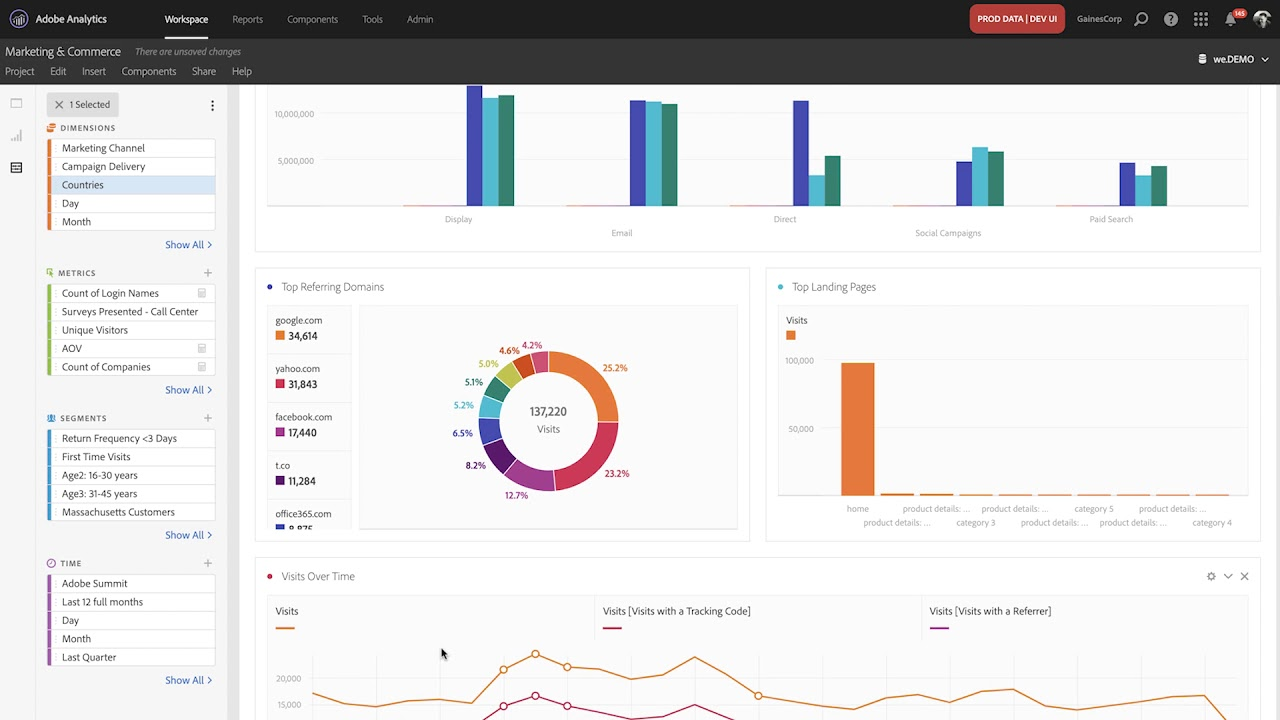
Task: Open the help question mark icon
Action: tap(1171, 19)
